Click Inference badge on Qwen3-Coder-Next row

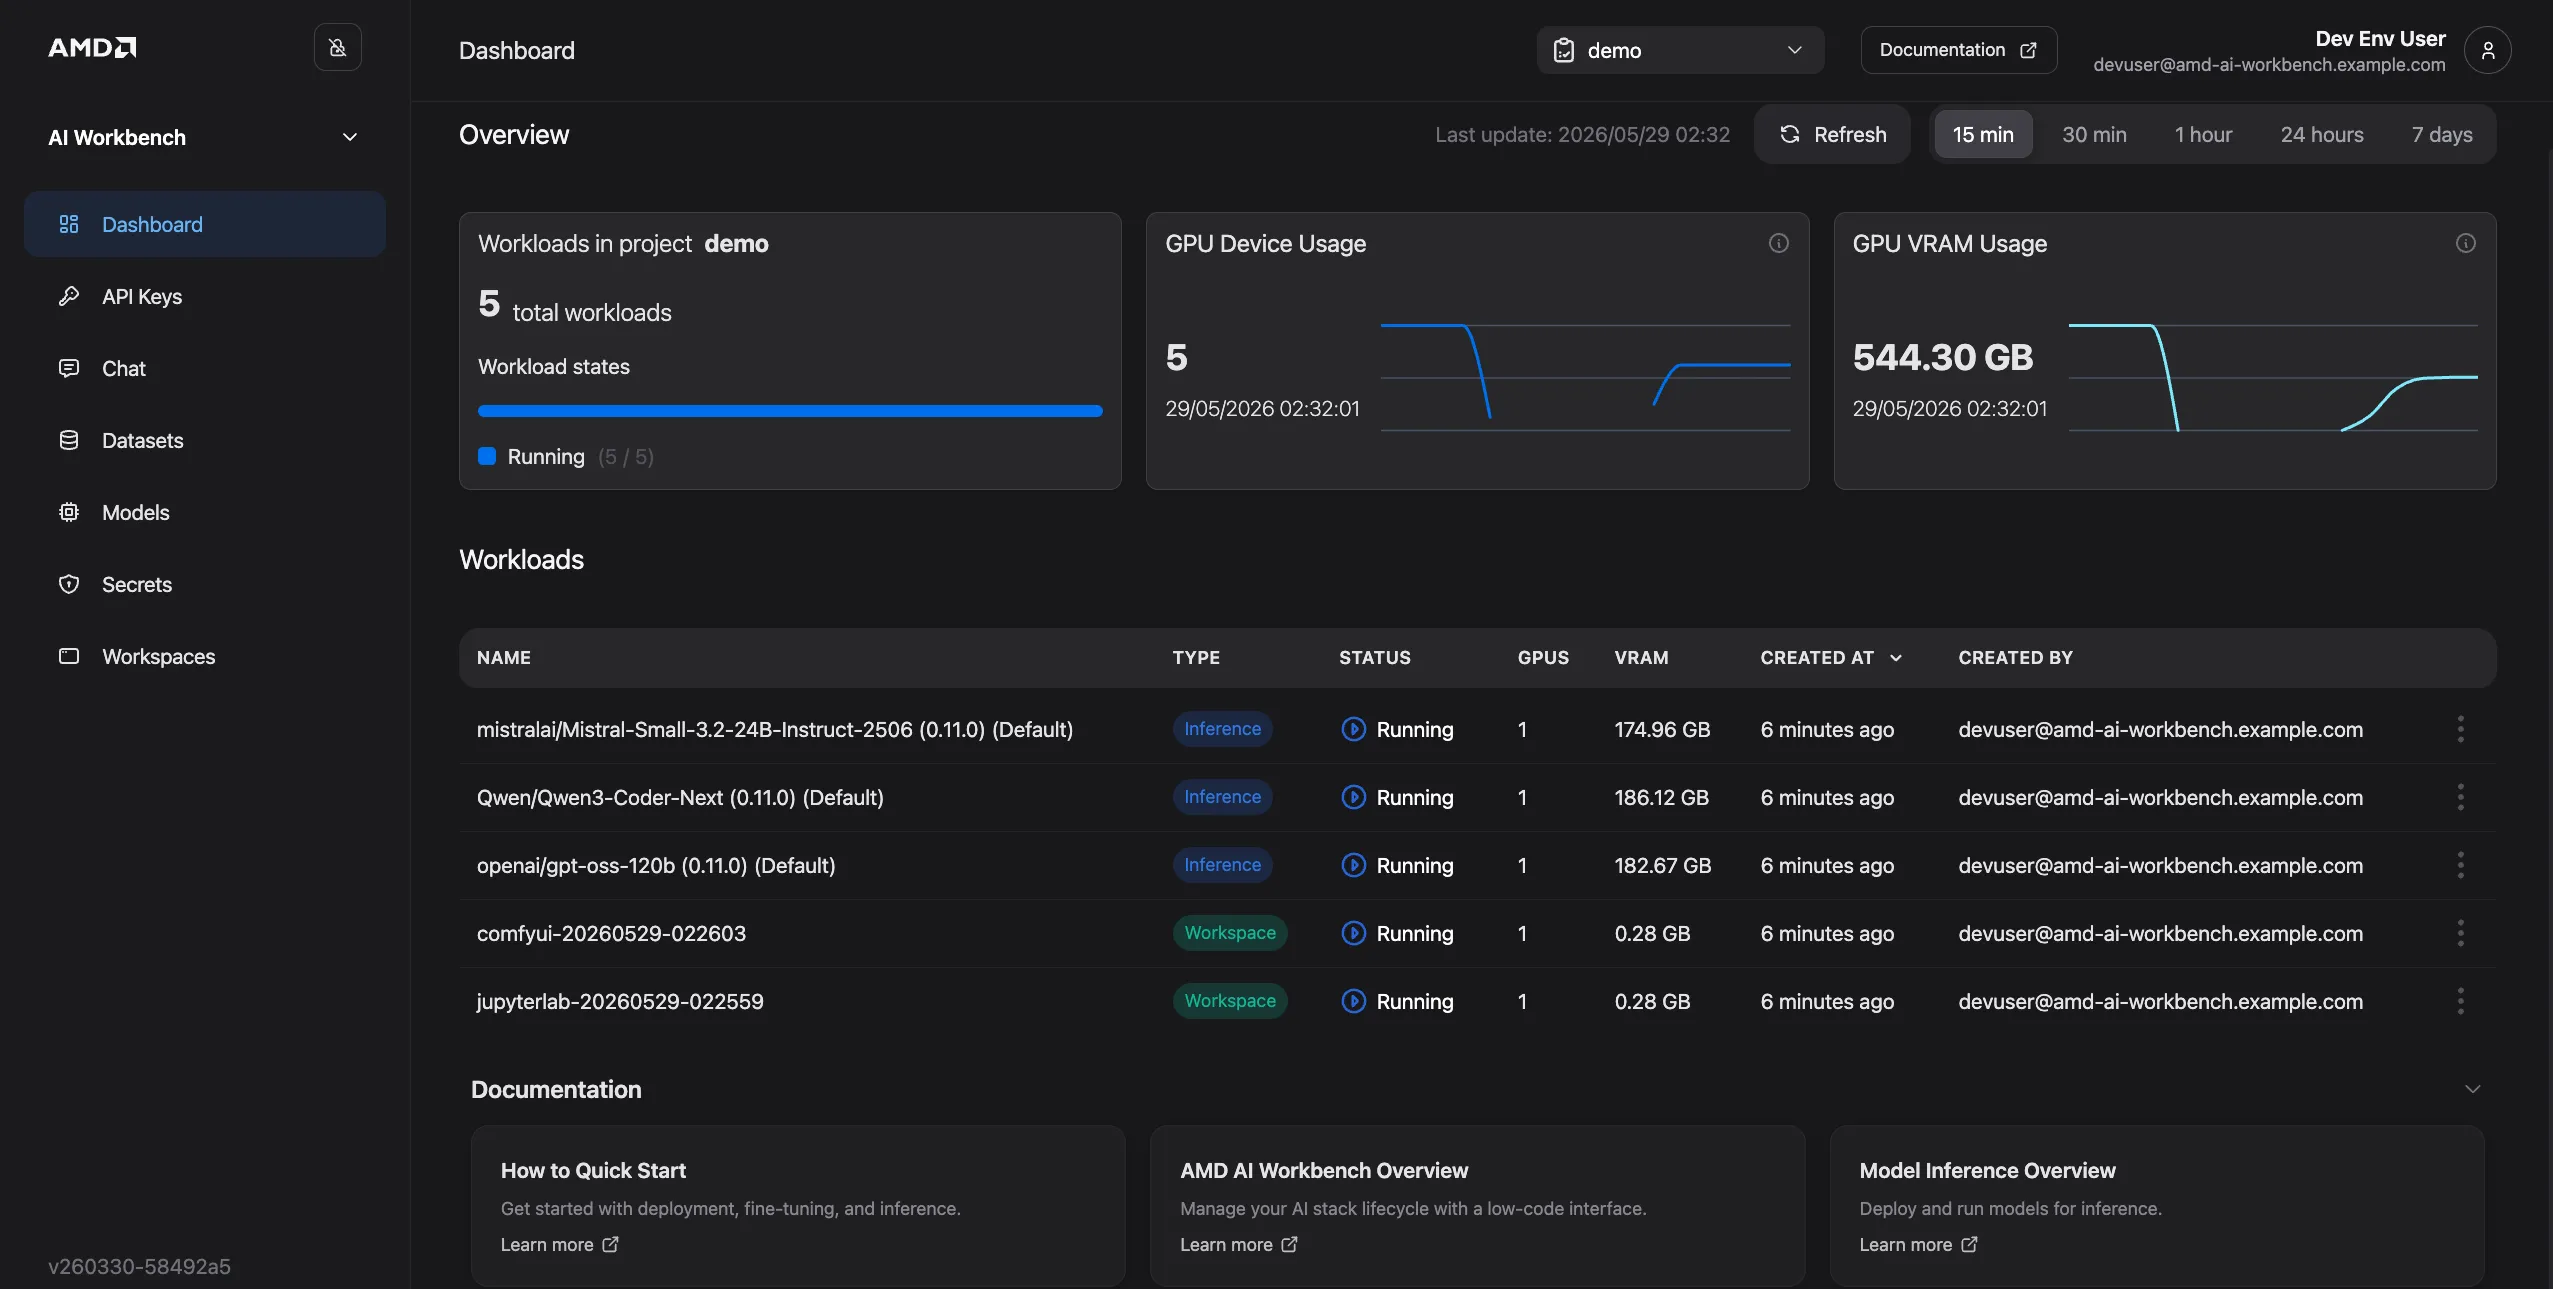[1222, 797]
